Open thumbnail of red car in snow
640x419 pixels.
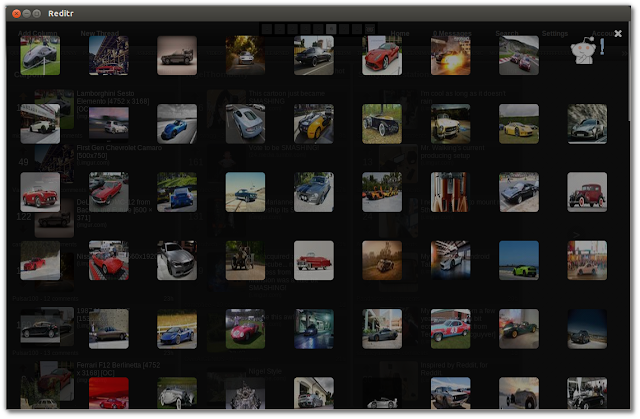pyautogui.click(x=40, y=260)
